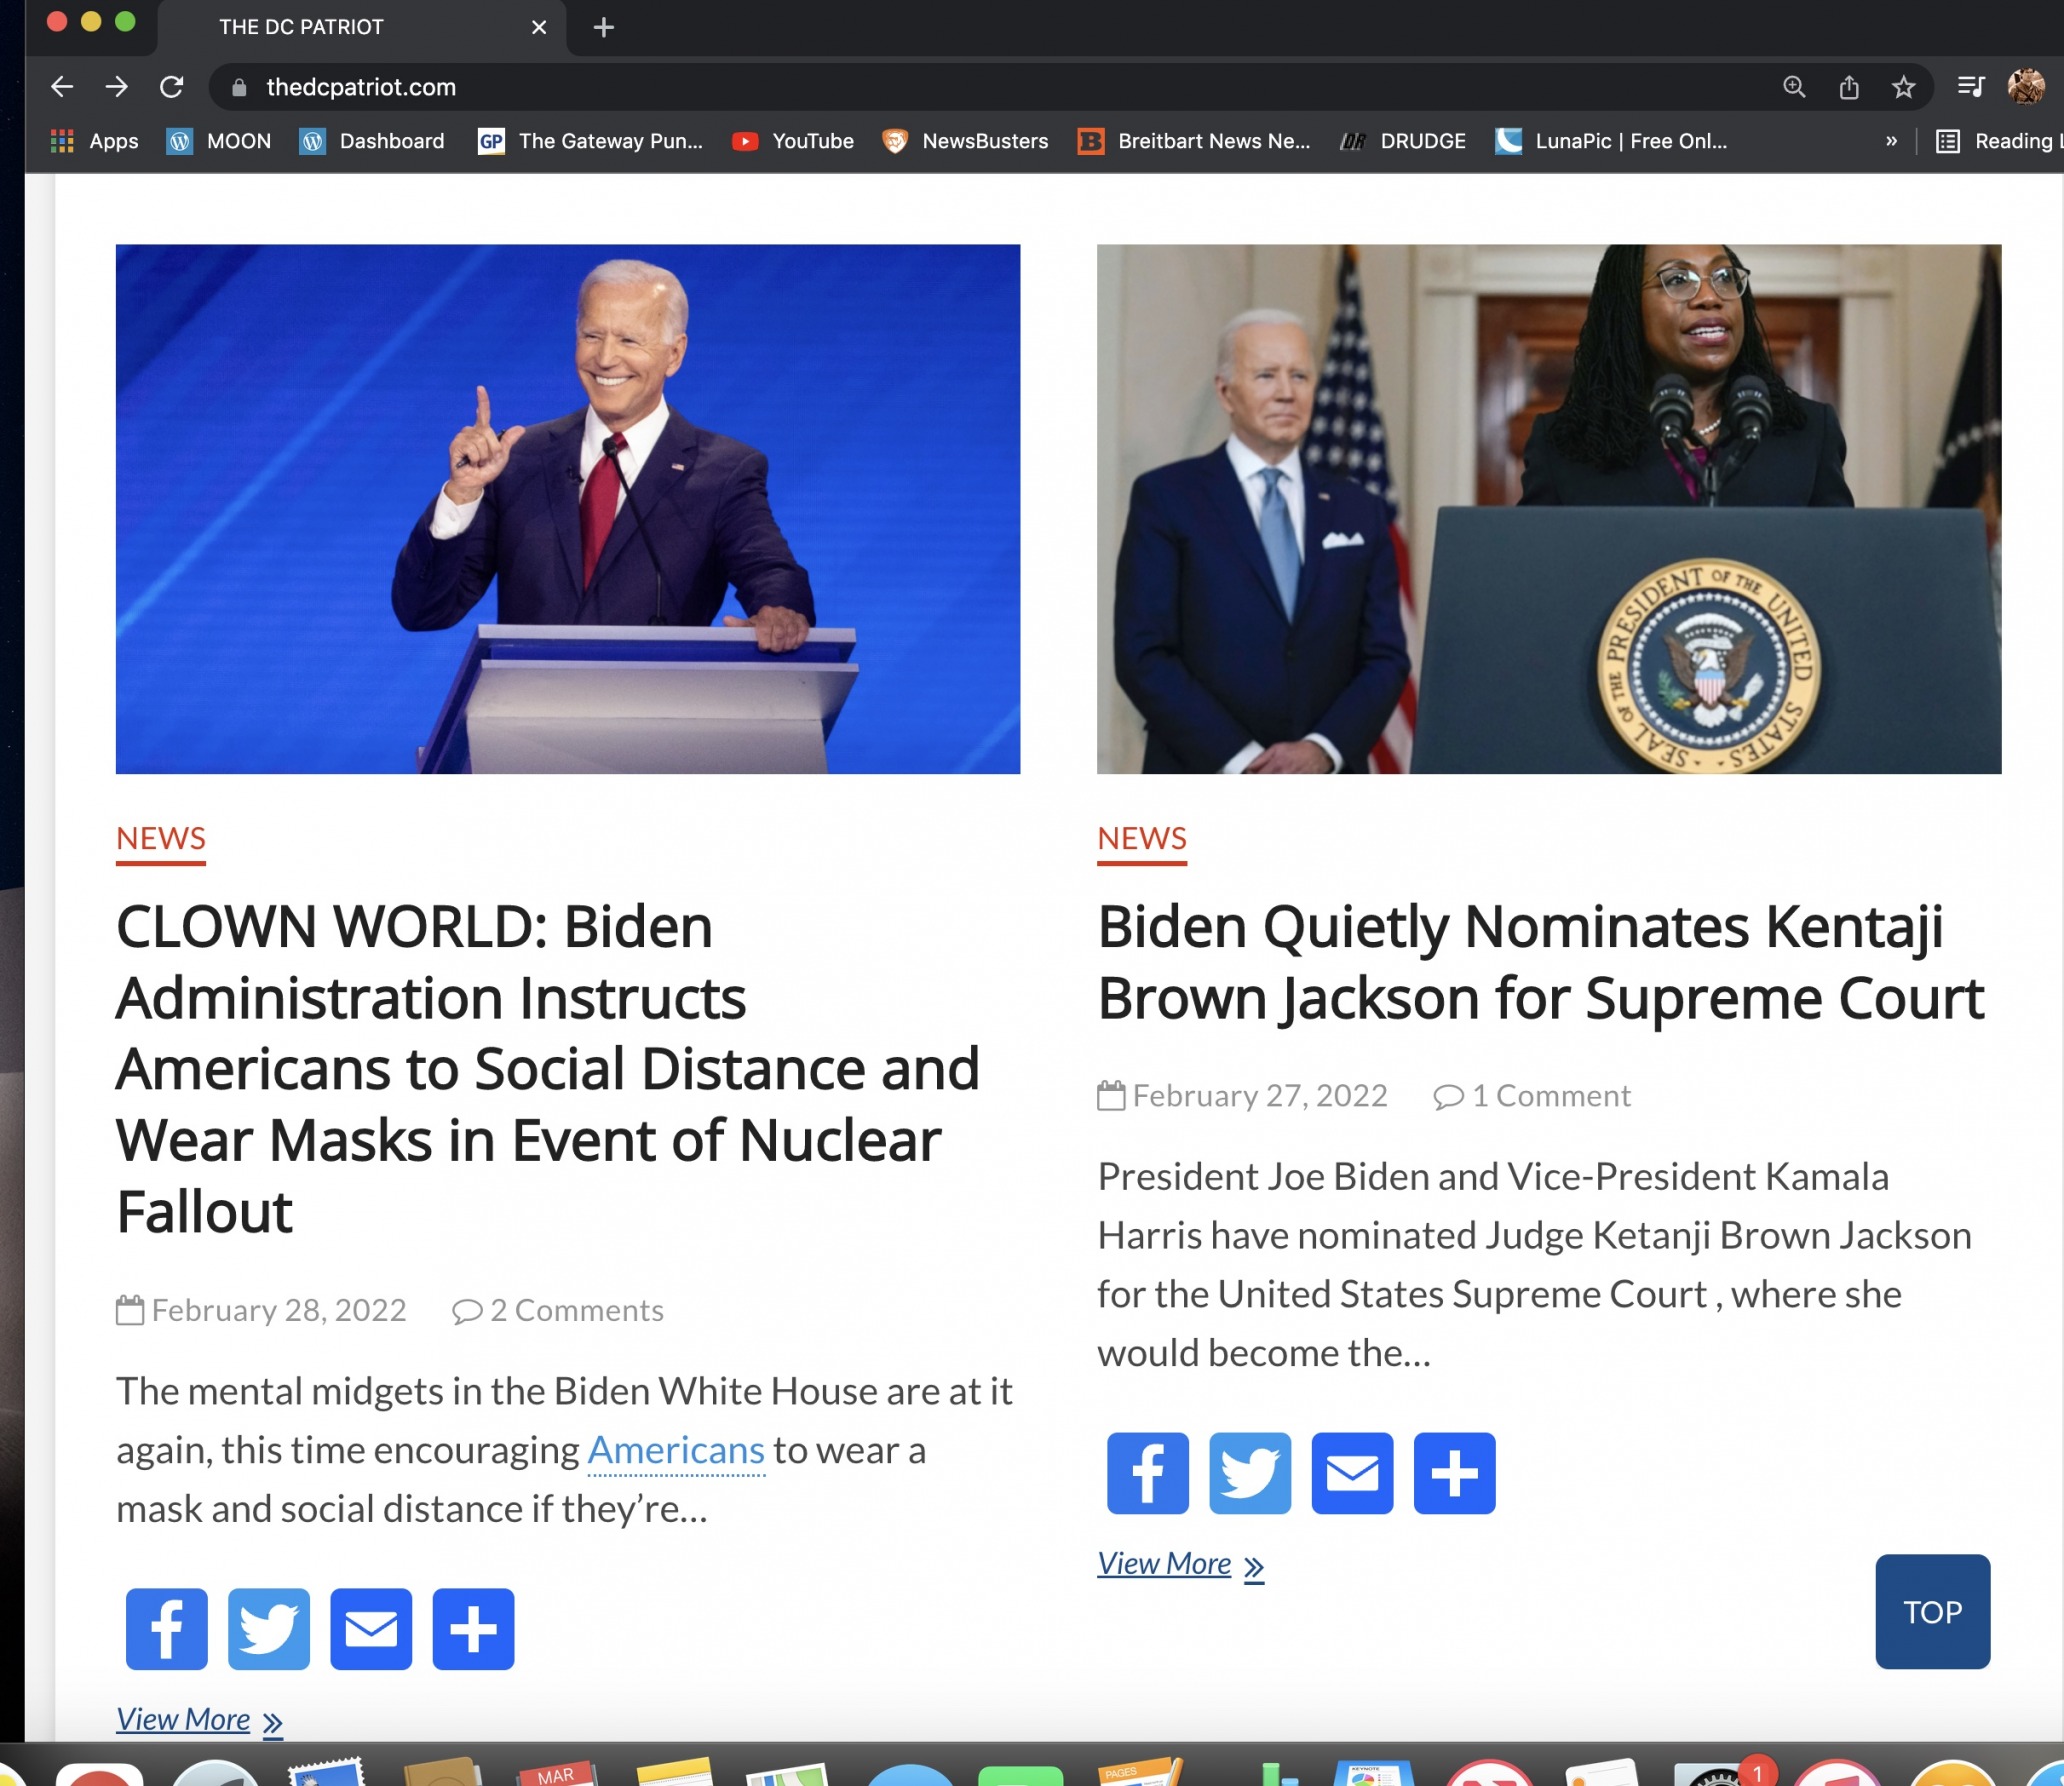View More of CLOWN WORLD article
The height and width of the screenshot is (1786, 2064).
click(x=199, y=1720)
